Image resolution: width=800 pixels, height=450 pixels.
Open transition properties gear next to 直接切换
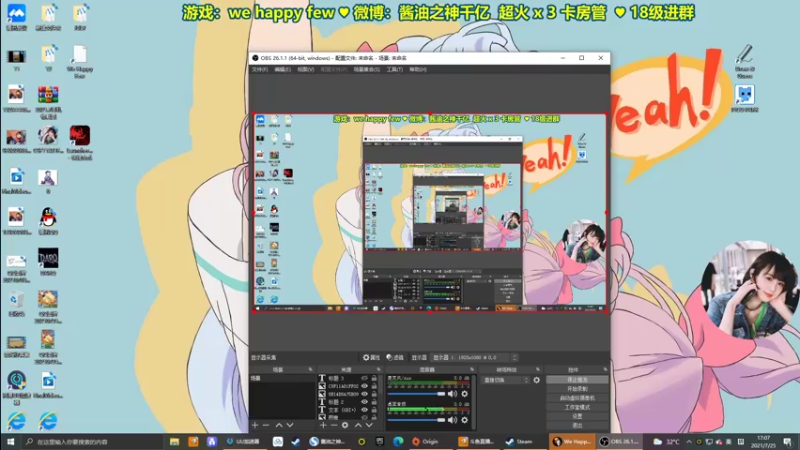[536, 380]
